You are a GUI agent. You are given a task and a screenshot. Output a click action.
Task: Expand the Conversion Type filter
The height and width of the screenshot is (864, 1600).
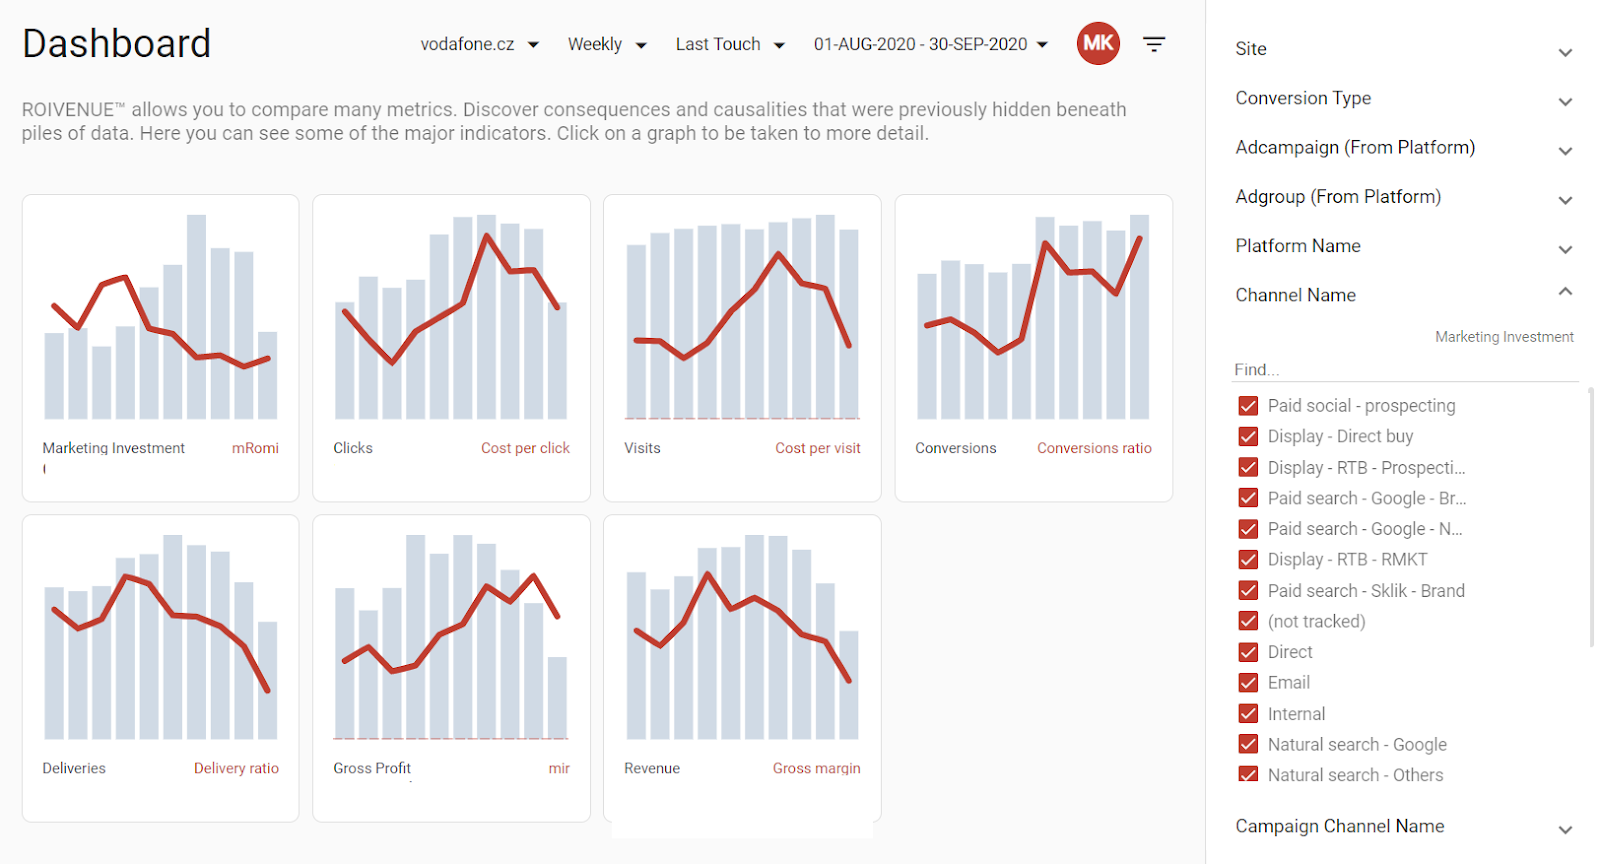pos(1404,98)
